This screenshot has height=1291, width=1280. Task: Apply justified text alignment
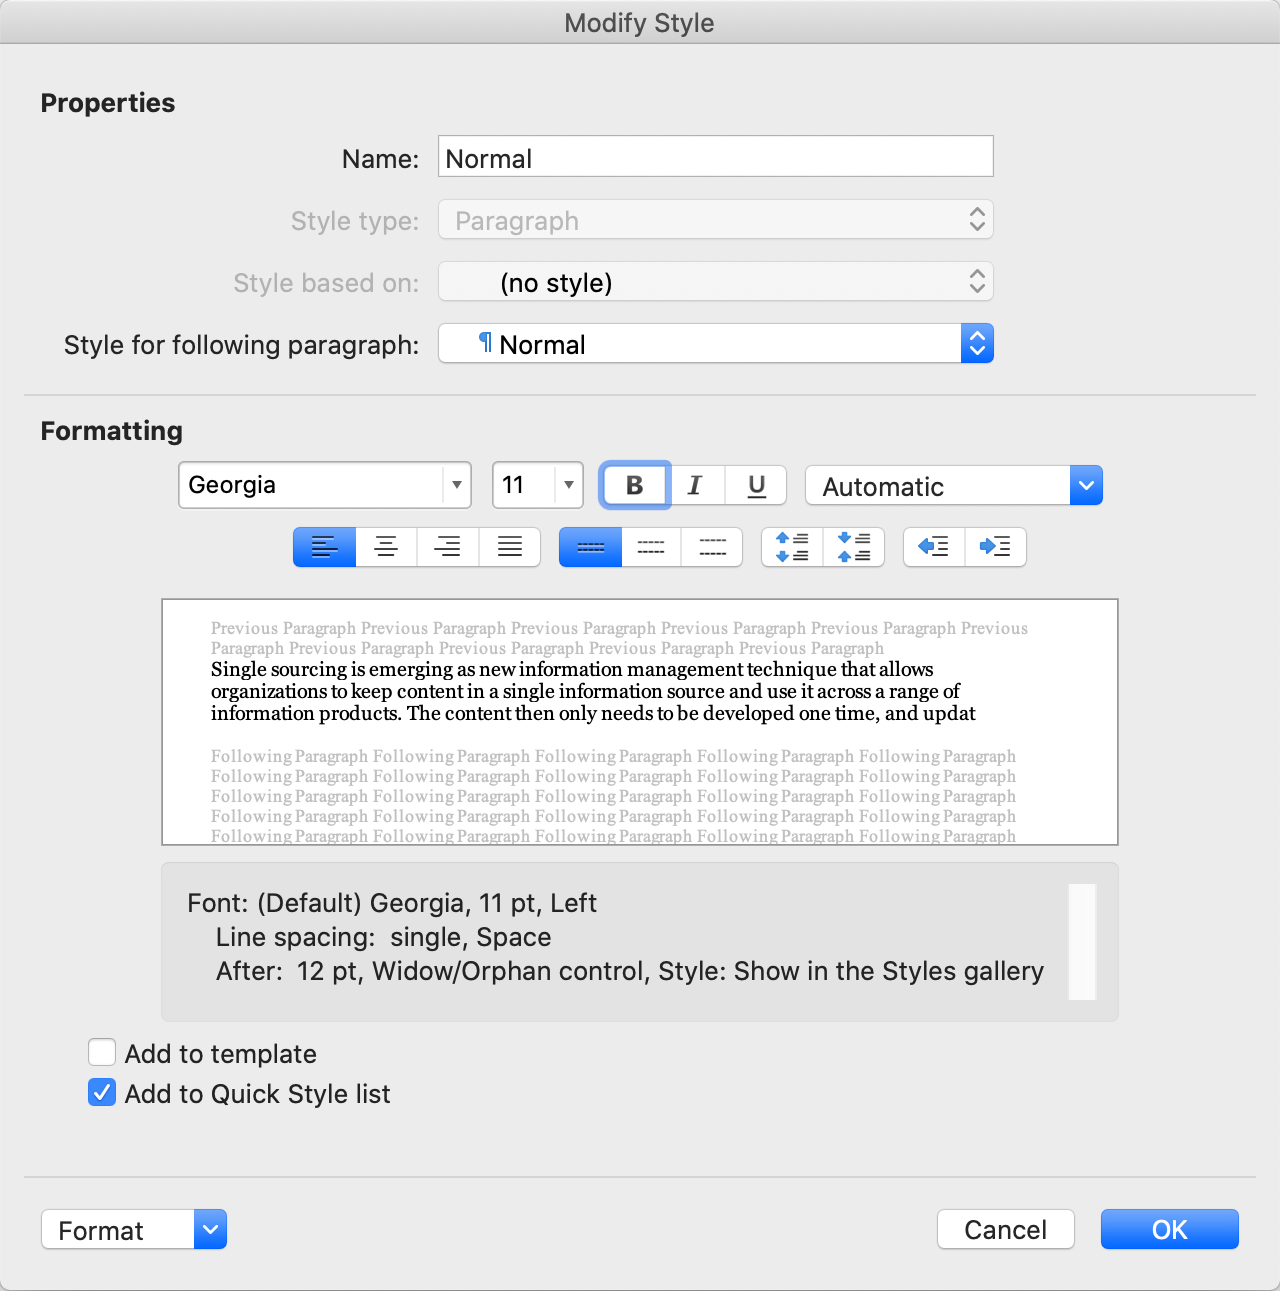[x=510, y=547]
